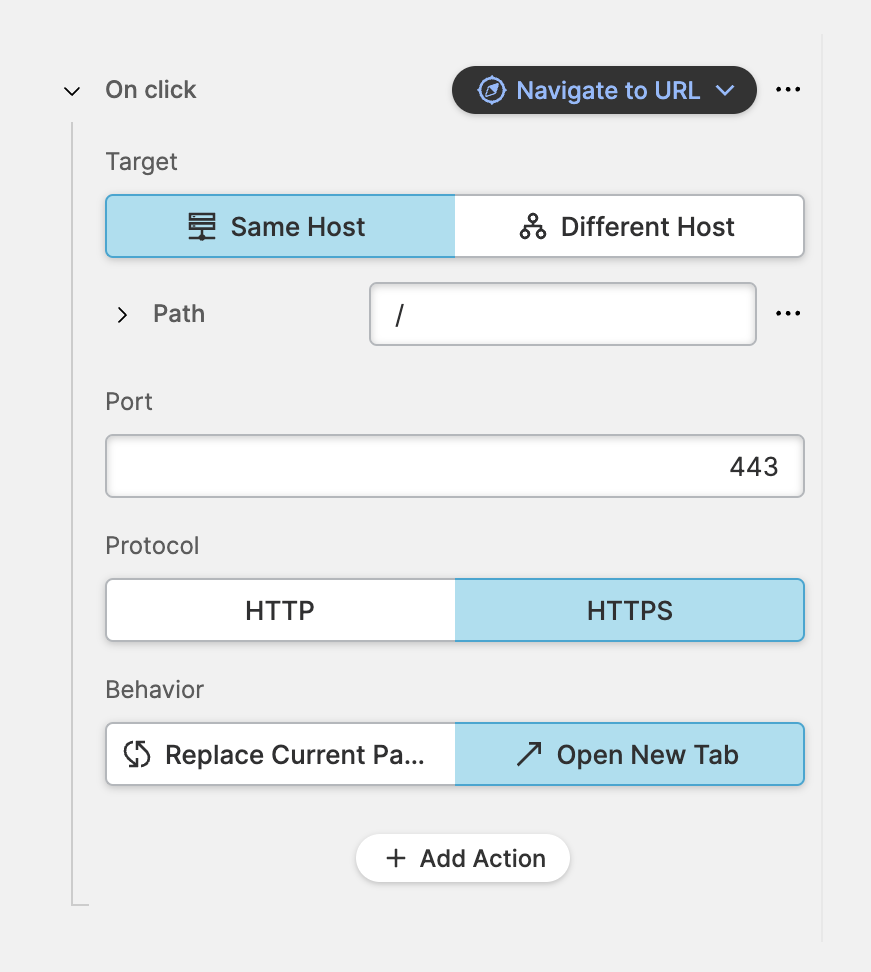The height and width of the screenshot is (972, 871).
Task: Choose Same Host as target
Action: (x=280, y=227)
